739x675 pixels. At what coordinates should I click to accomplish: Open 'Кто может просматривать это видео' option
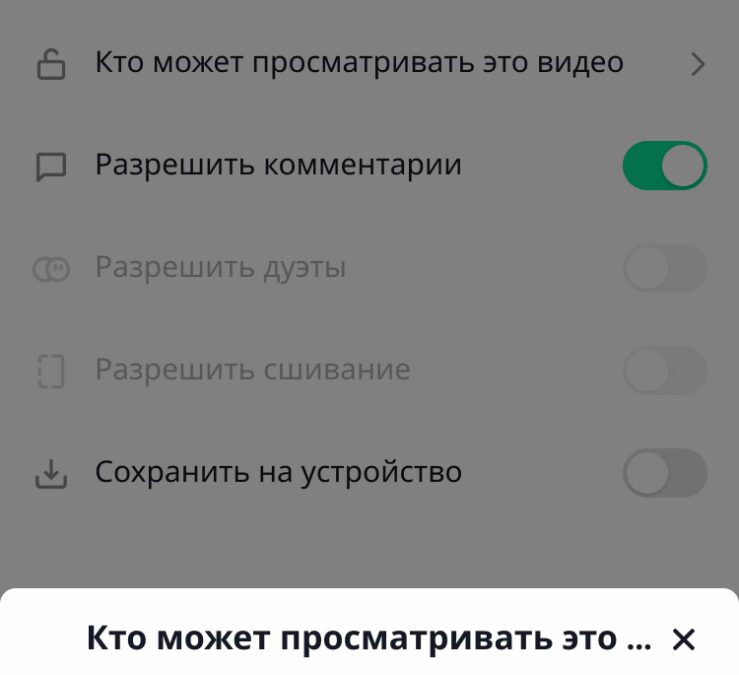(359, 63)
